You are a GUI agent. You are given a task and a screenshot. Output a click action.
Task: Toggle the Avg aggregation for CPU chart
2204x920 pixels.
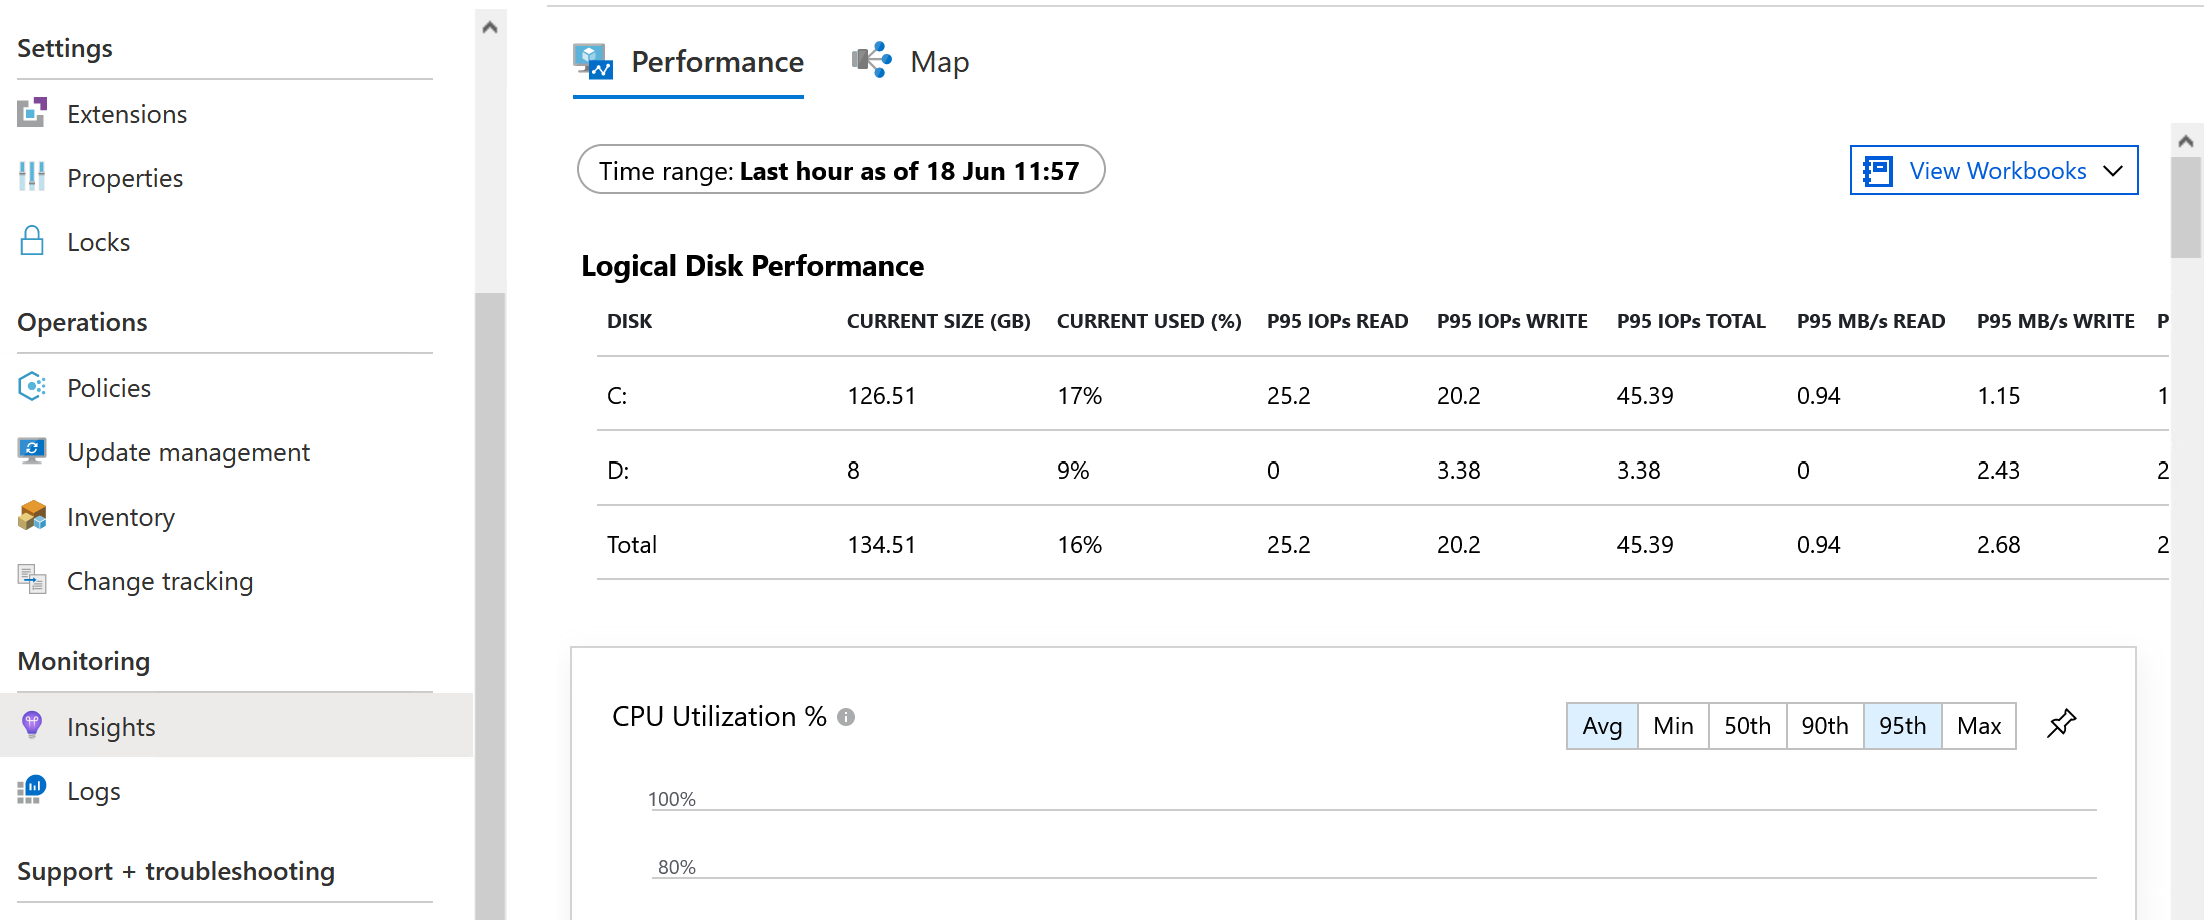click(x=1602, y=726)
